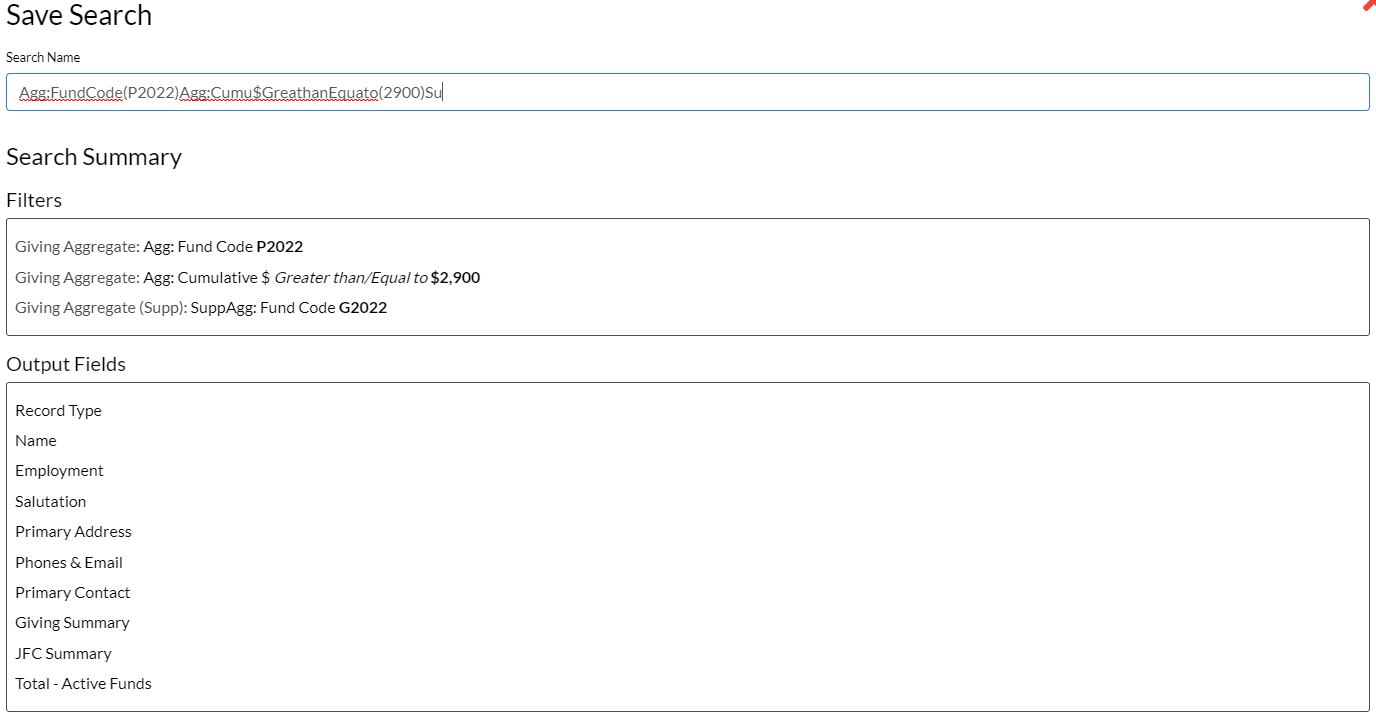Screen dimensions: 1376x715
Task: Click the Filters section label
Action: click(34, 200)
